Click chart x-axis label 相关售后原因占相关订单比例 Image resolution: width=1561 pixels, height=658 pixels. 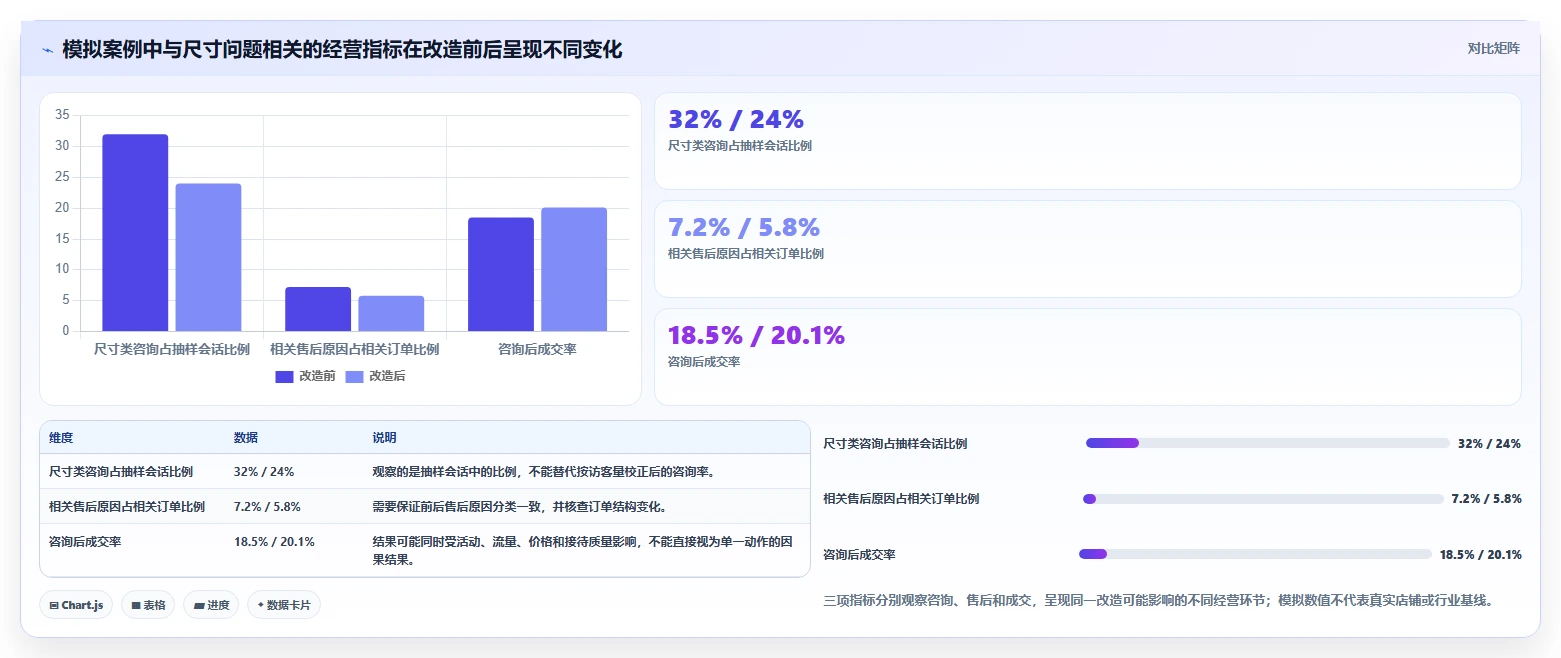pyautogui.click(x=355, y=349)
